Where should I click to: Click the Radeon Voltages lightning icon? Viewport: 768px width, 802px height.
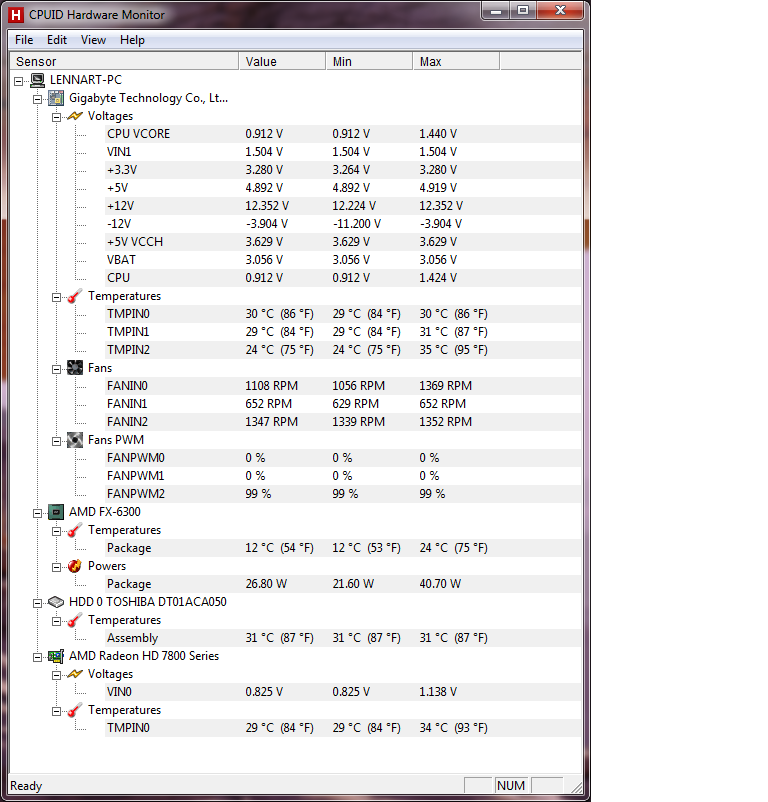click(x=75, y=674)
